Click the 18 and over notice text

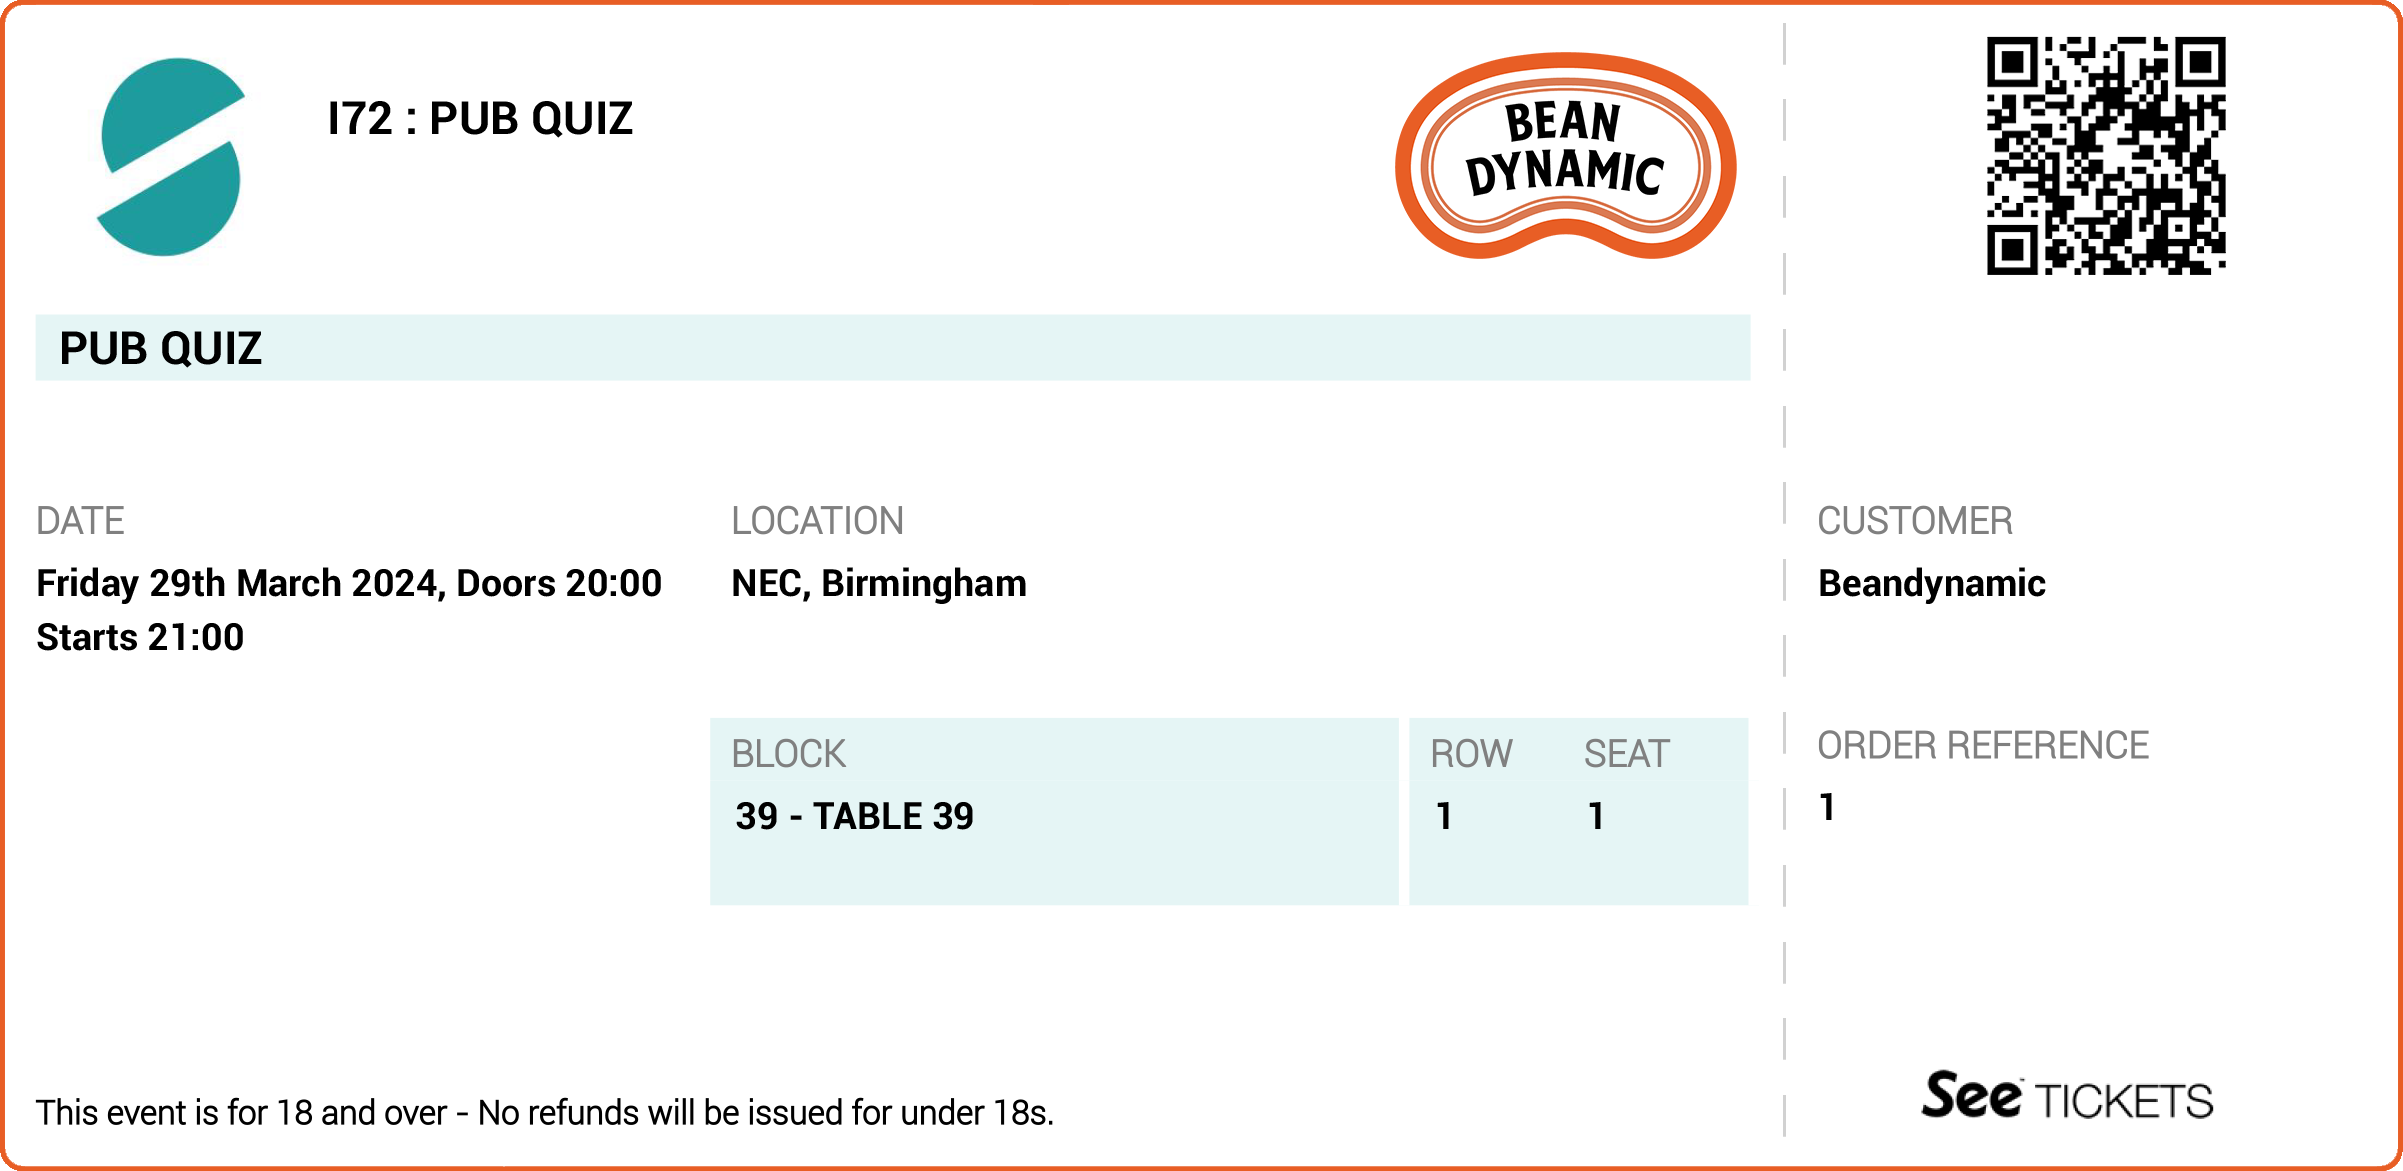(545, 1112)
